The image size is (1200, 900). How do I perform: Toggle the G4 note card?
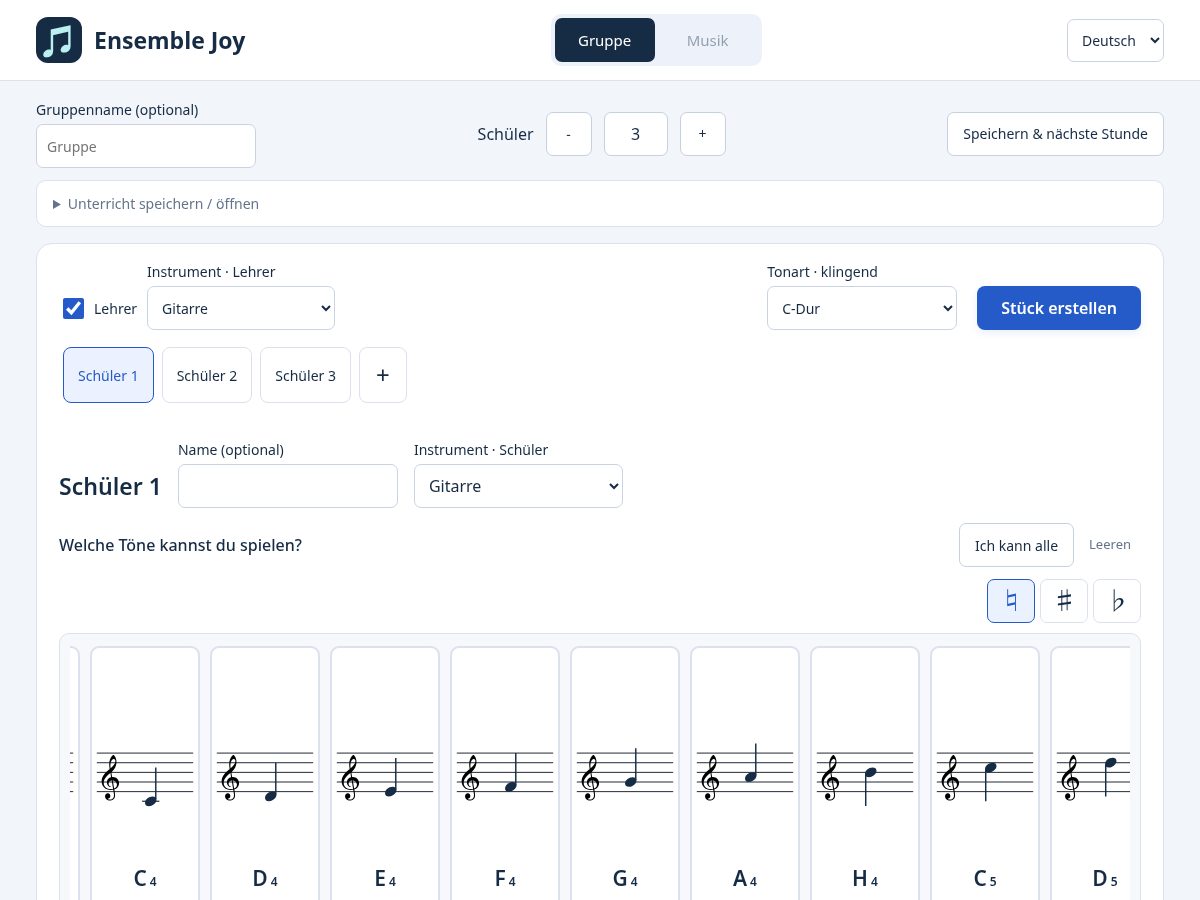point(625,773)
